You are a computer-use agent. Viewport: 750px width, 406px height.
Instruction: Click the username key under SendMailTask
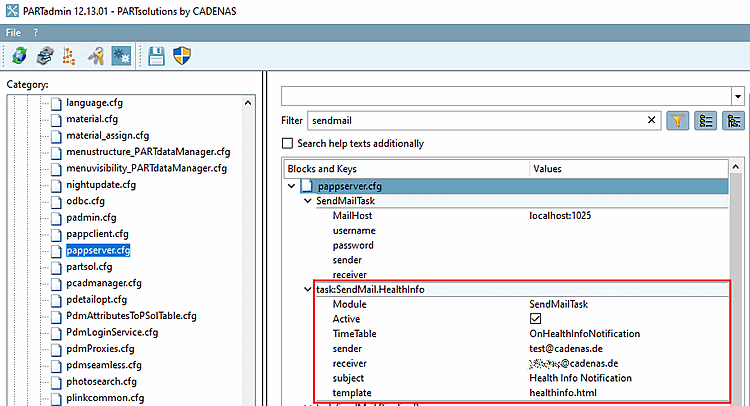pyautogui.click(x=354, y=230)
